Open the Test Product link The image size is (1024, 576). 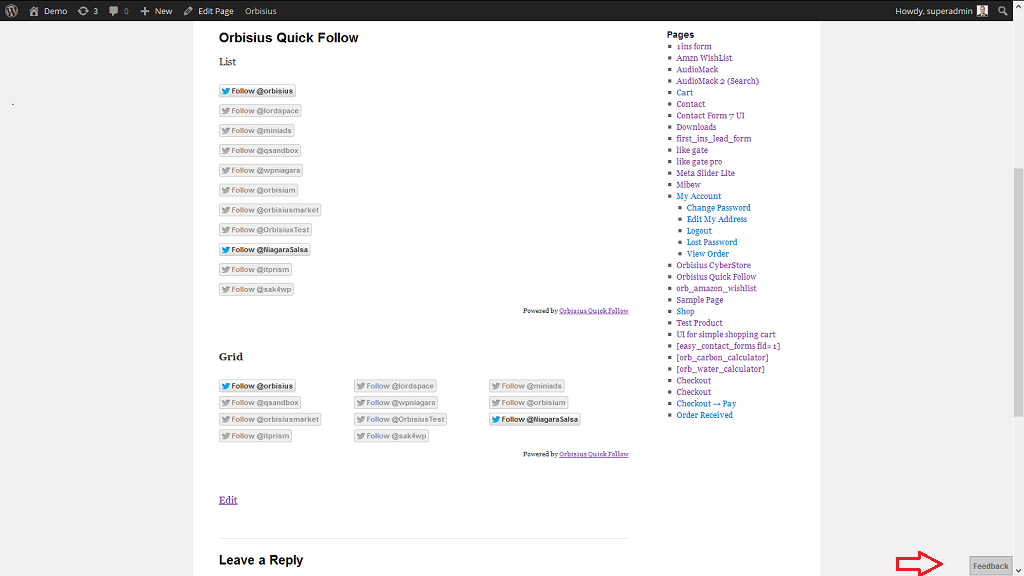699,323
